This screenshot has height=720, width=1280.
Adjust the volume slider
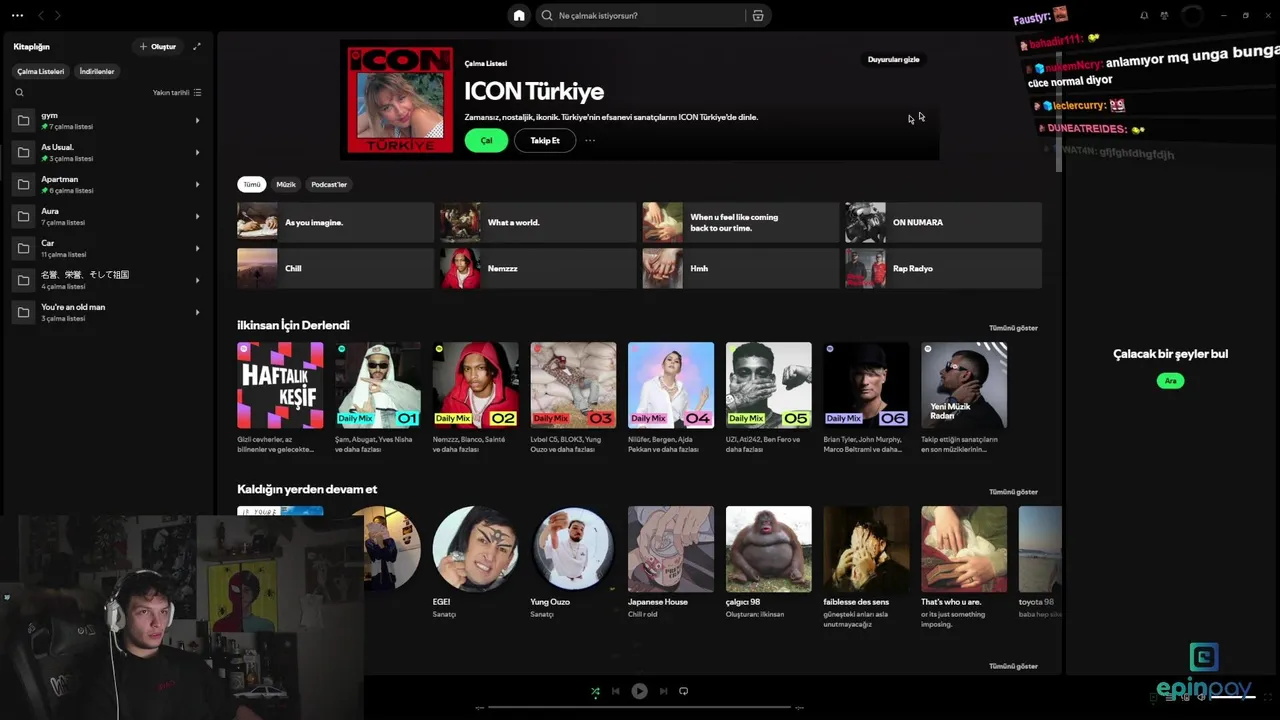[1231, 697]
